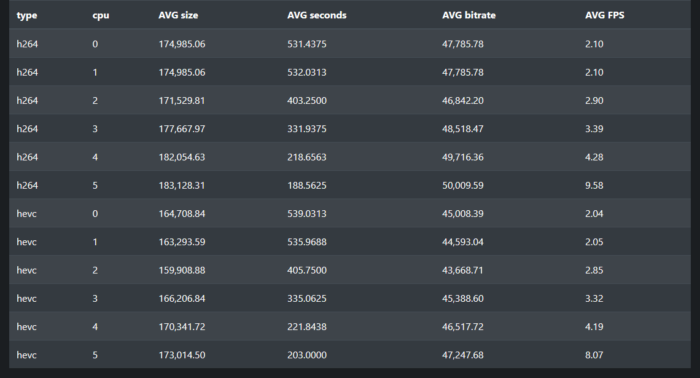Screen dimensions: 700x378
Task: Click the AVG seconds value 221.8438
Action: (x=307, y=327)
